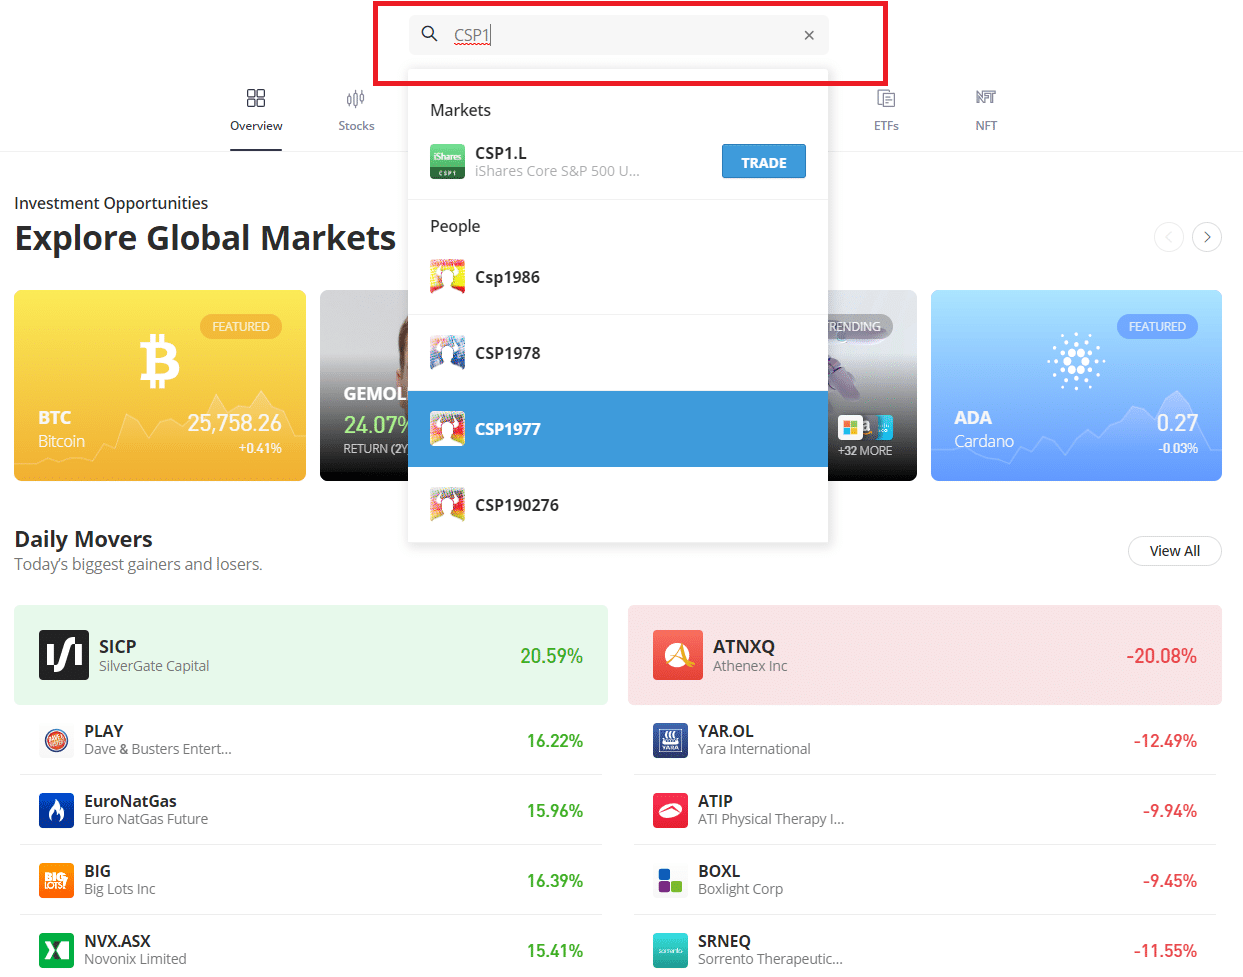Click the NFT icon
1243x977 pixels.
click(x=986, y=97)
